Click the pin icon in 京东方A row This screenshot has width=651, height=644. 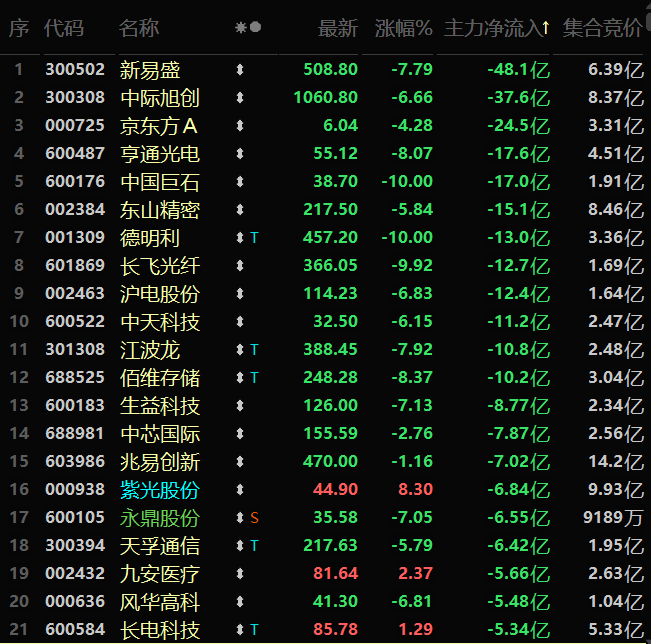(x=240, y=125)
